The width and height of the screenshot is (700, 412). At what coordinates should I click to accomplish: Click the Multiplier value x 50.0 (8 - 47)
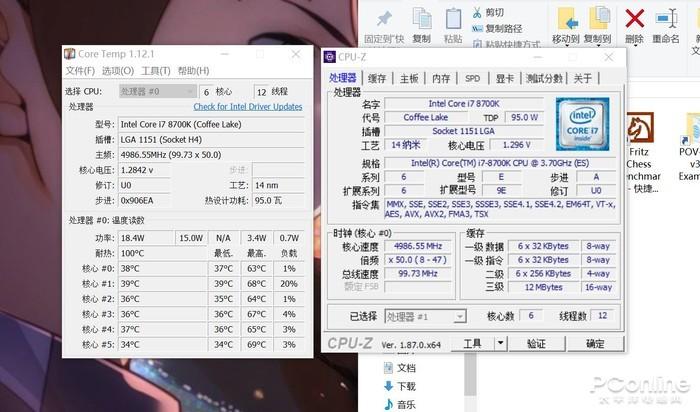pos(418,260)
